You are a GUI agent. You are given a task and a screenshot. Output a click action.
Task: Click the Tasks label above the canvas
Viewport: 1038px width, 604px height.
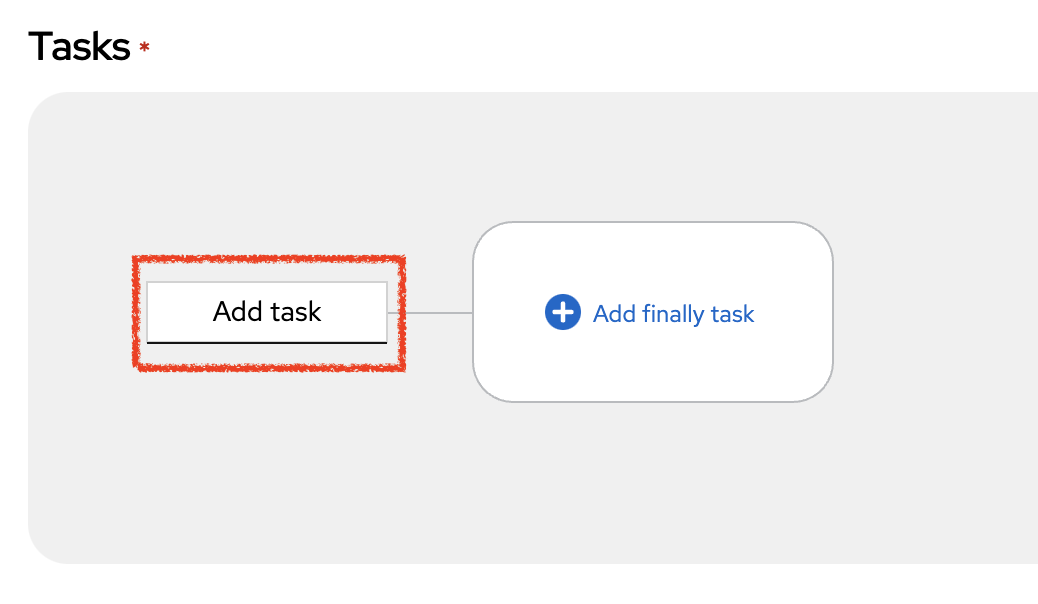80,45
